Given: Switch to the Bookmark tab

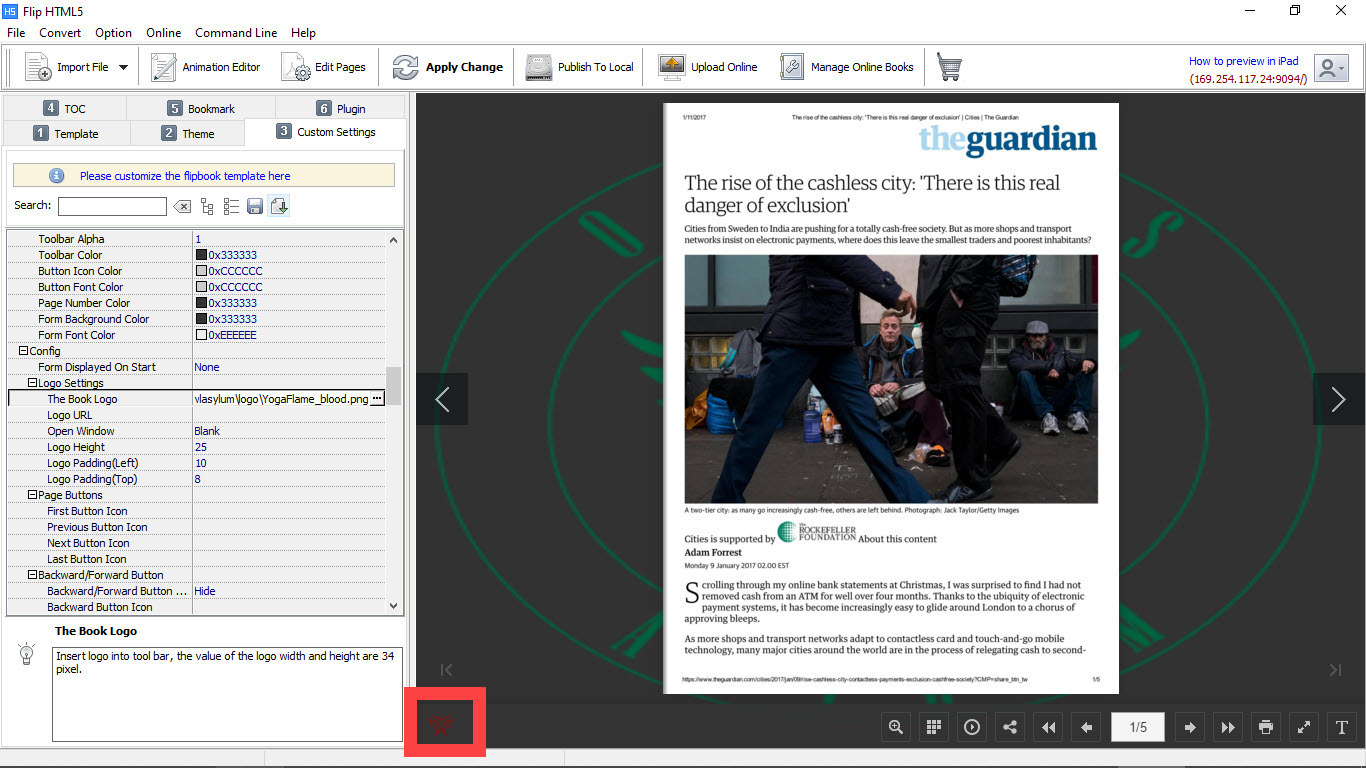Looking at the screenshot, I should pos(201,108).
